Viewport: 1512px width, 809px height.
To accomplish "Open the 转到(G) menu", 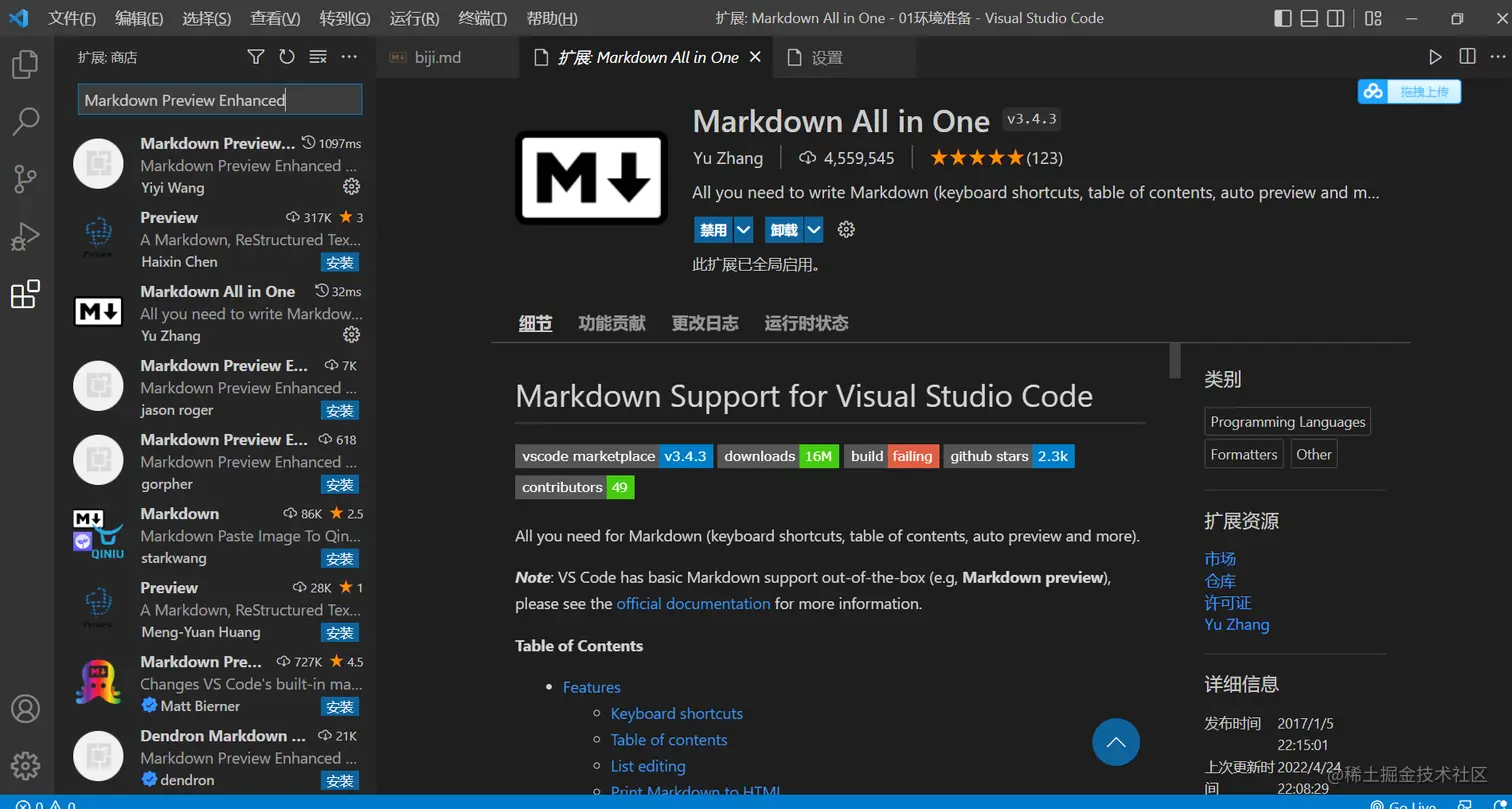I will [x=345, y=18].
